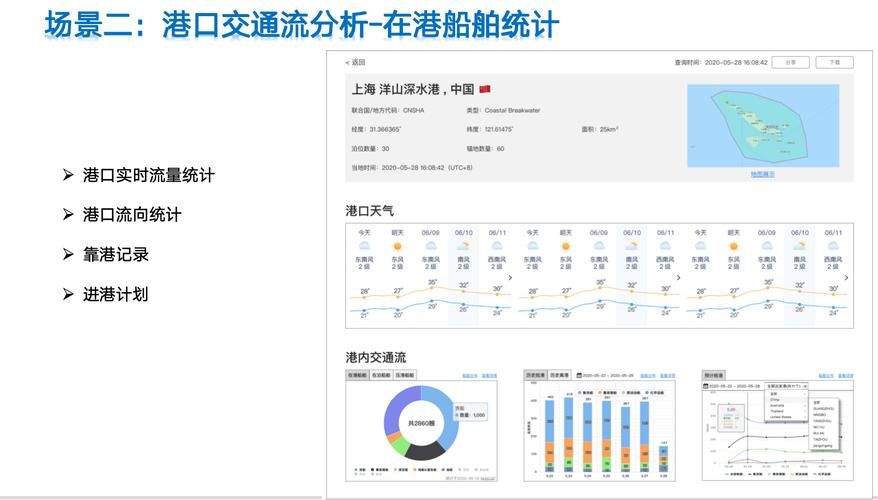Pick GUANGZHOU in the port submenu
The height and width of the screenshot is (500, 878).
(824, 409)
